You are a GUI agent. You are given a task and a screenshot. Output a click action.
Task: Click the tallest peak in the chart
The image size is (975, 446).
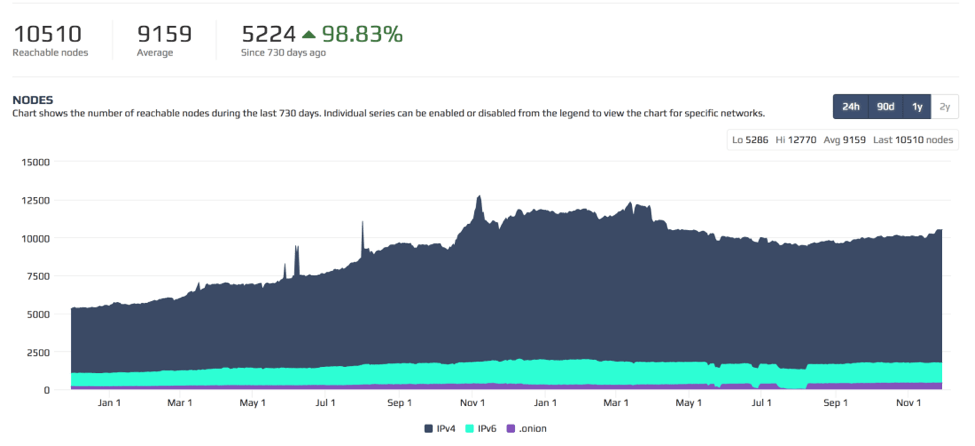479,198
